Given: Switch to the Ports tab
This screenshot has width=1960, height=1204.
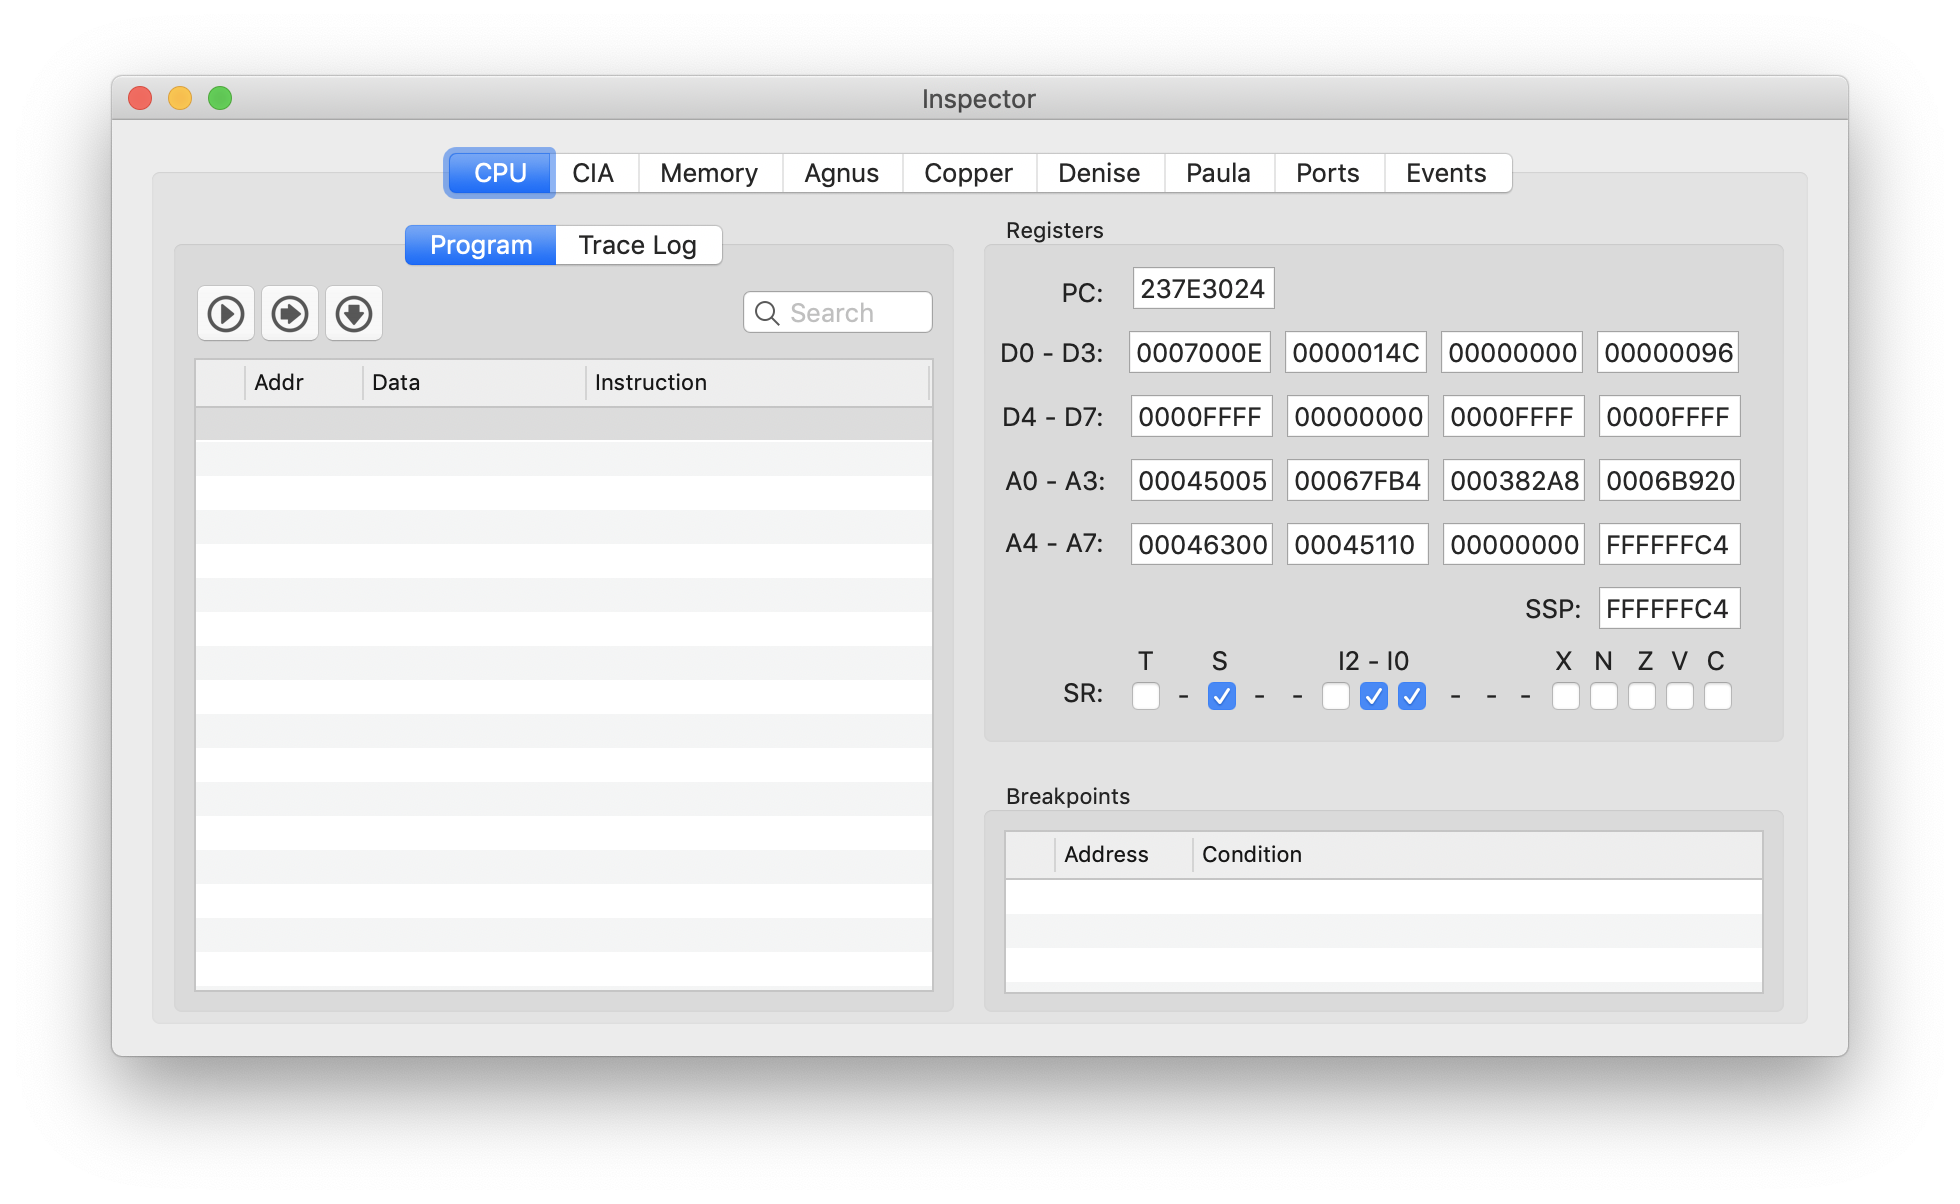Looking at the screenshot, I should [1328, 173].
